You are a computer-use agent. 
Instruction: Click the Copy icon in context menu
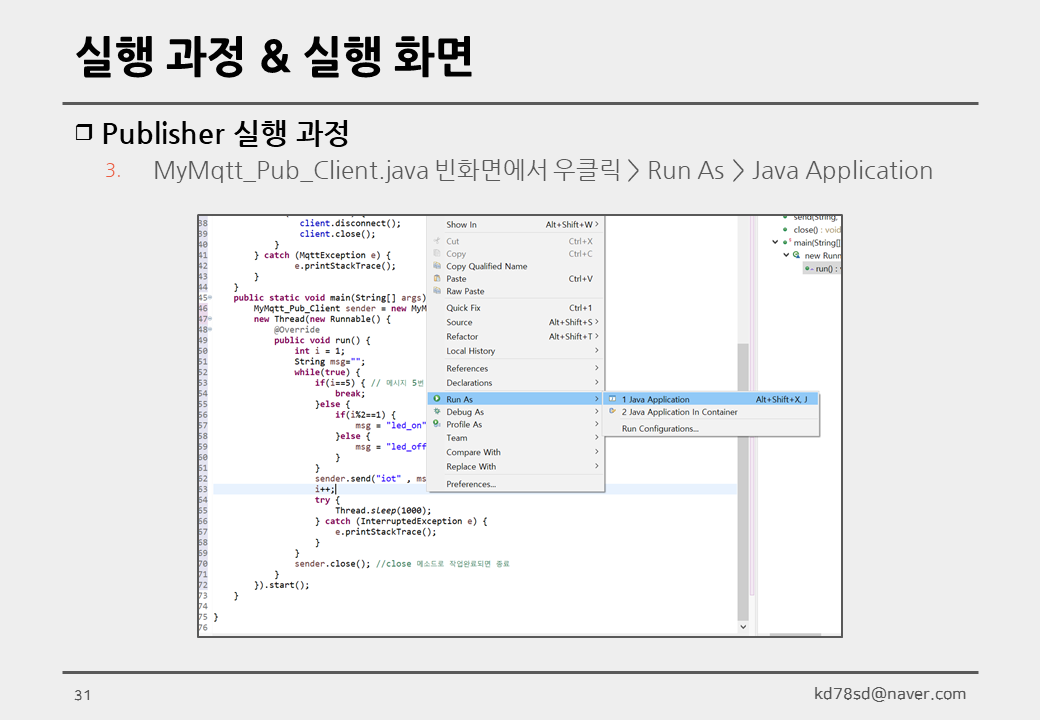(x=437, y=253)
